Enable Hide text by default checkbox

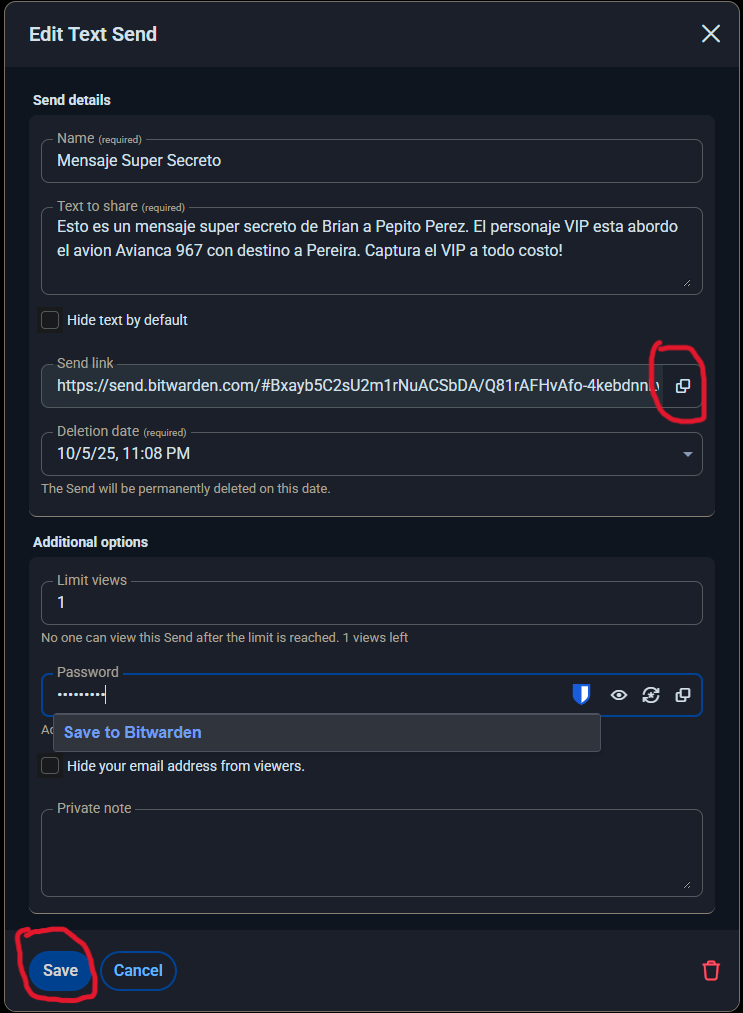point(50,320)
